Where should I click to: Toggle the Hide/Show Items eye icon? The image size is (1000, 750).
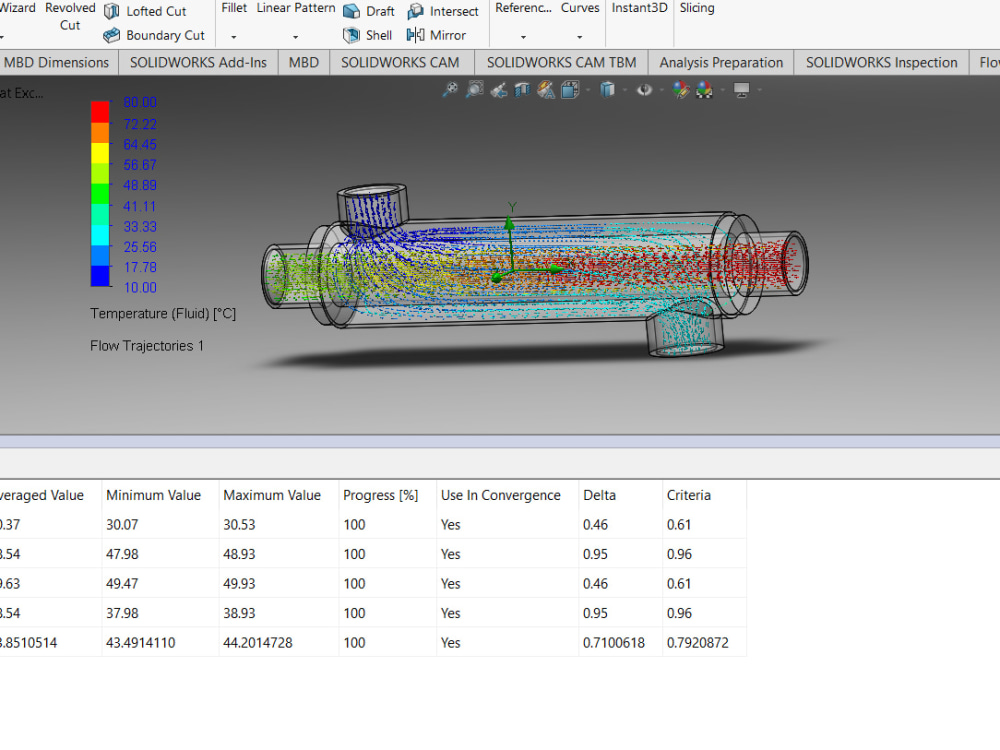(645, 90)
